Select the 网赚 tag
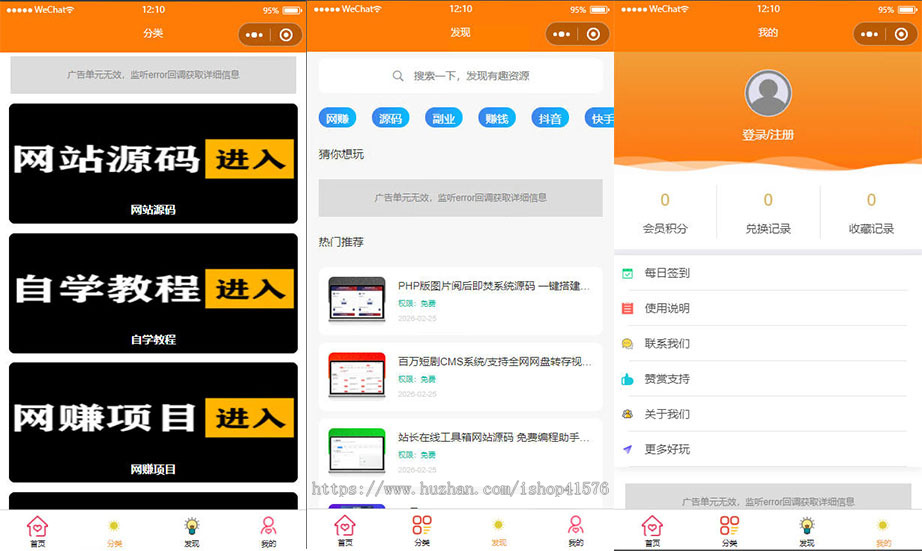 click(338, 118)
